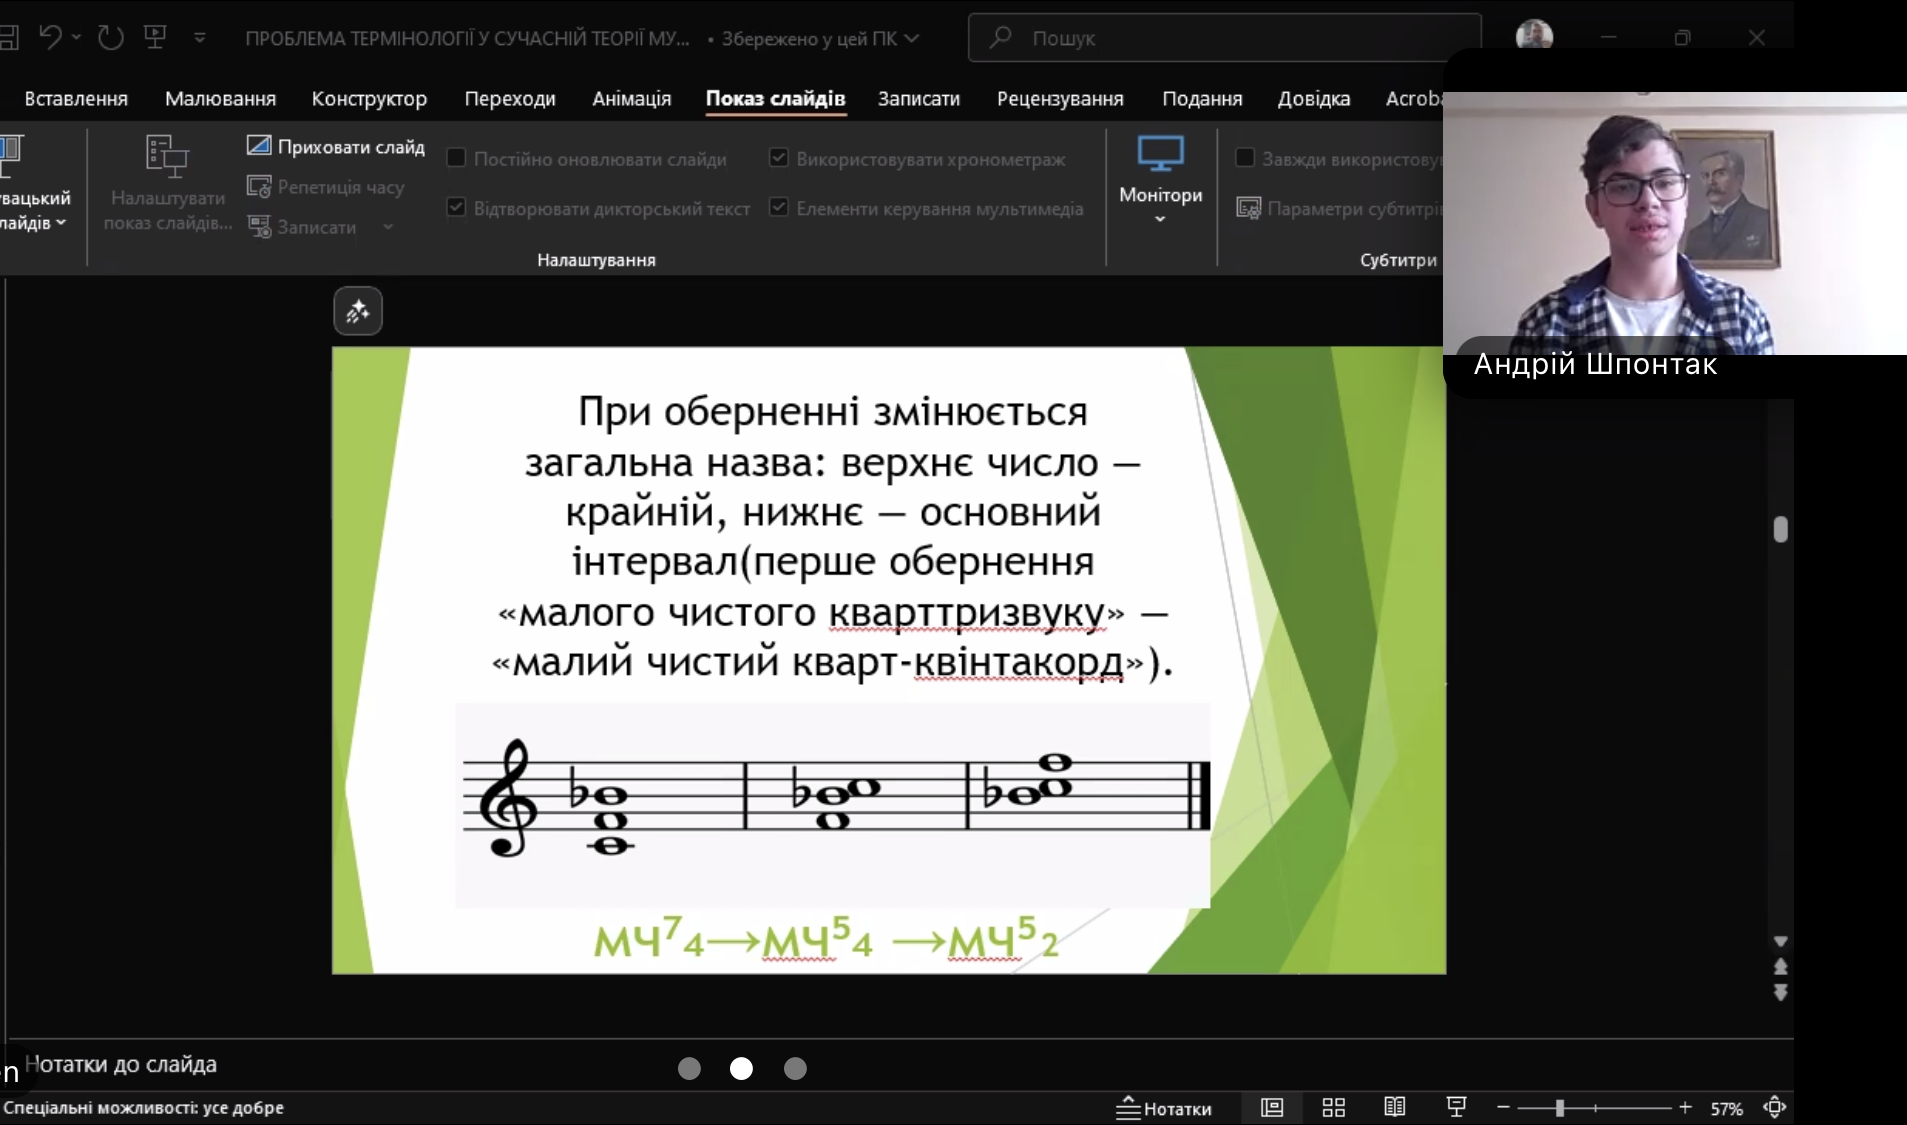
Task: Toggle 'Використовувати хронометраж' checkbox
Action: 779,158
